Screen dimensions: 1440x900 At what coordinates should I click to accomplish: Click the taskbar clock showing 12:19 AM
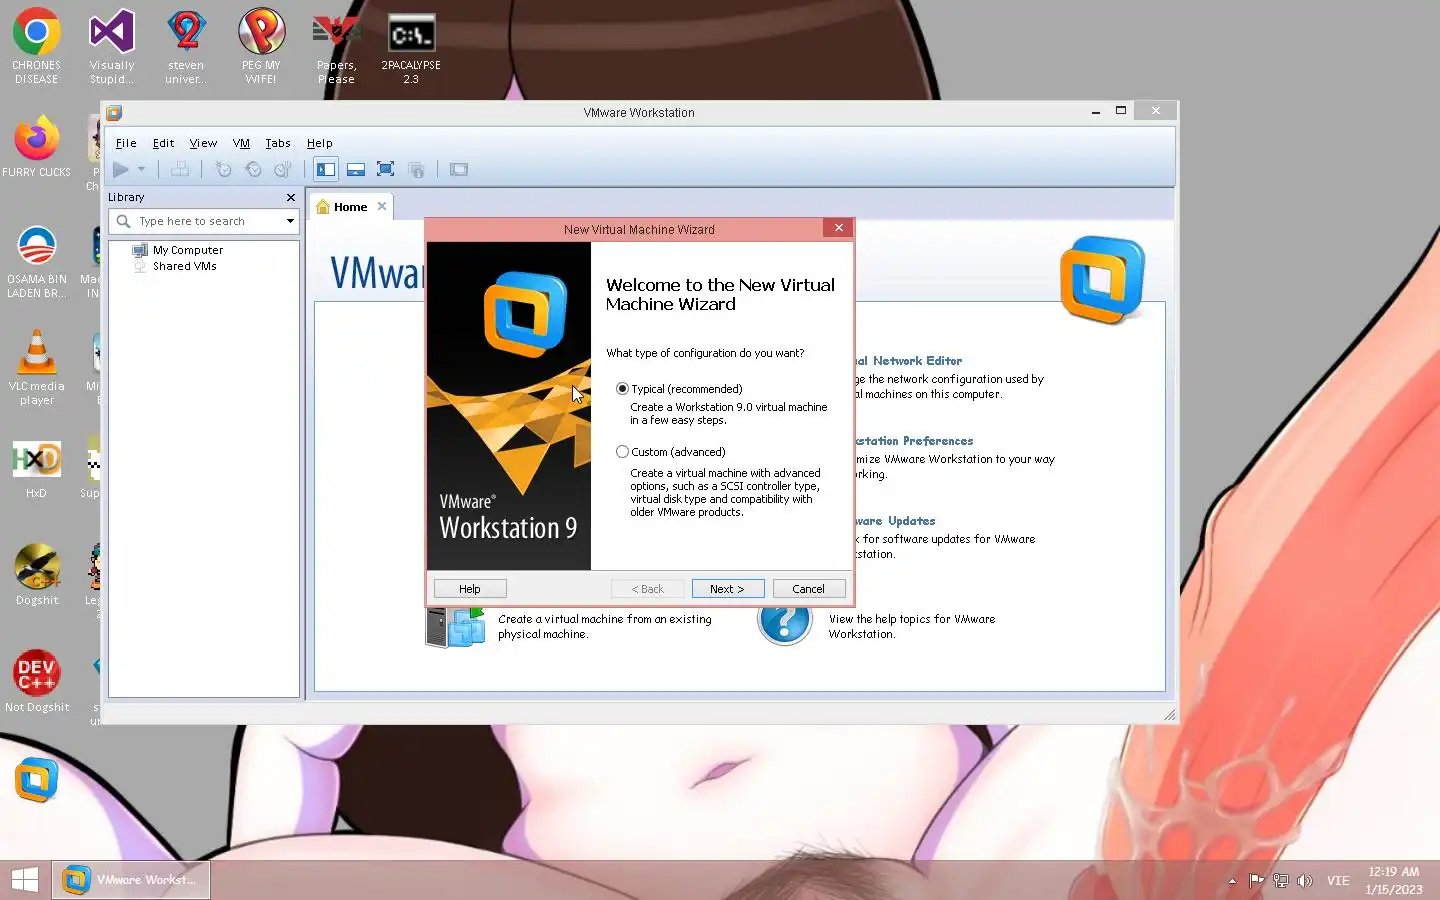pyautogui.click(x=1394, y=880)
